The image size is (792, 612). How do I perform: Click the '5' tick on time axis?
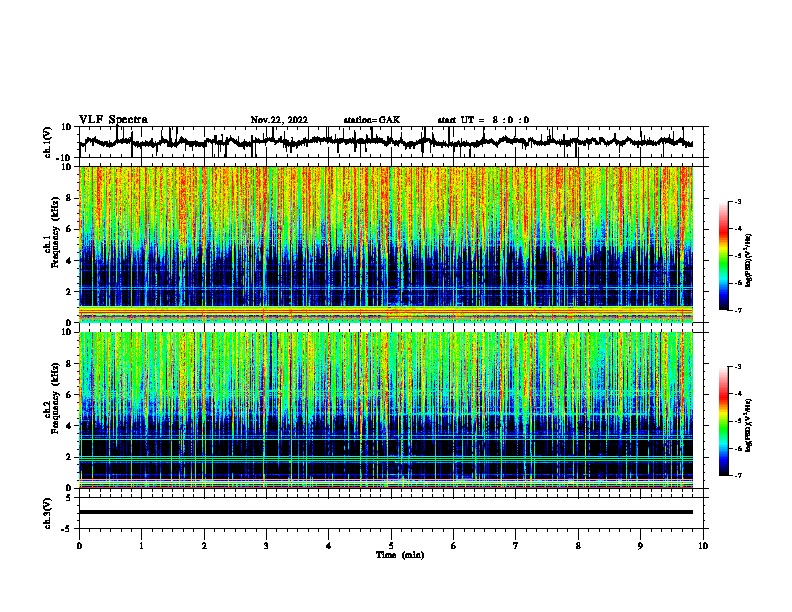(391, 546)
